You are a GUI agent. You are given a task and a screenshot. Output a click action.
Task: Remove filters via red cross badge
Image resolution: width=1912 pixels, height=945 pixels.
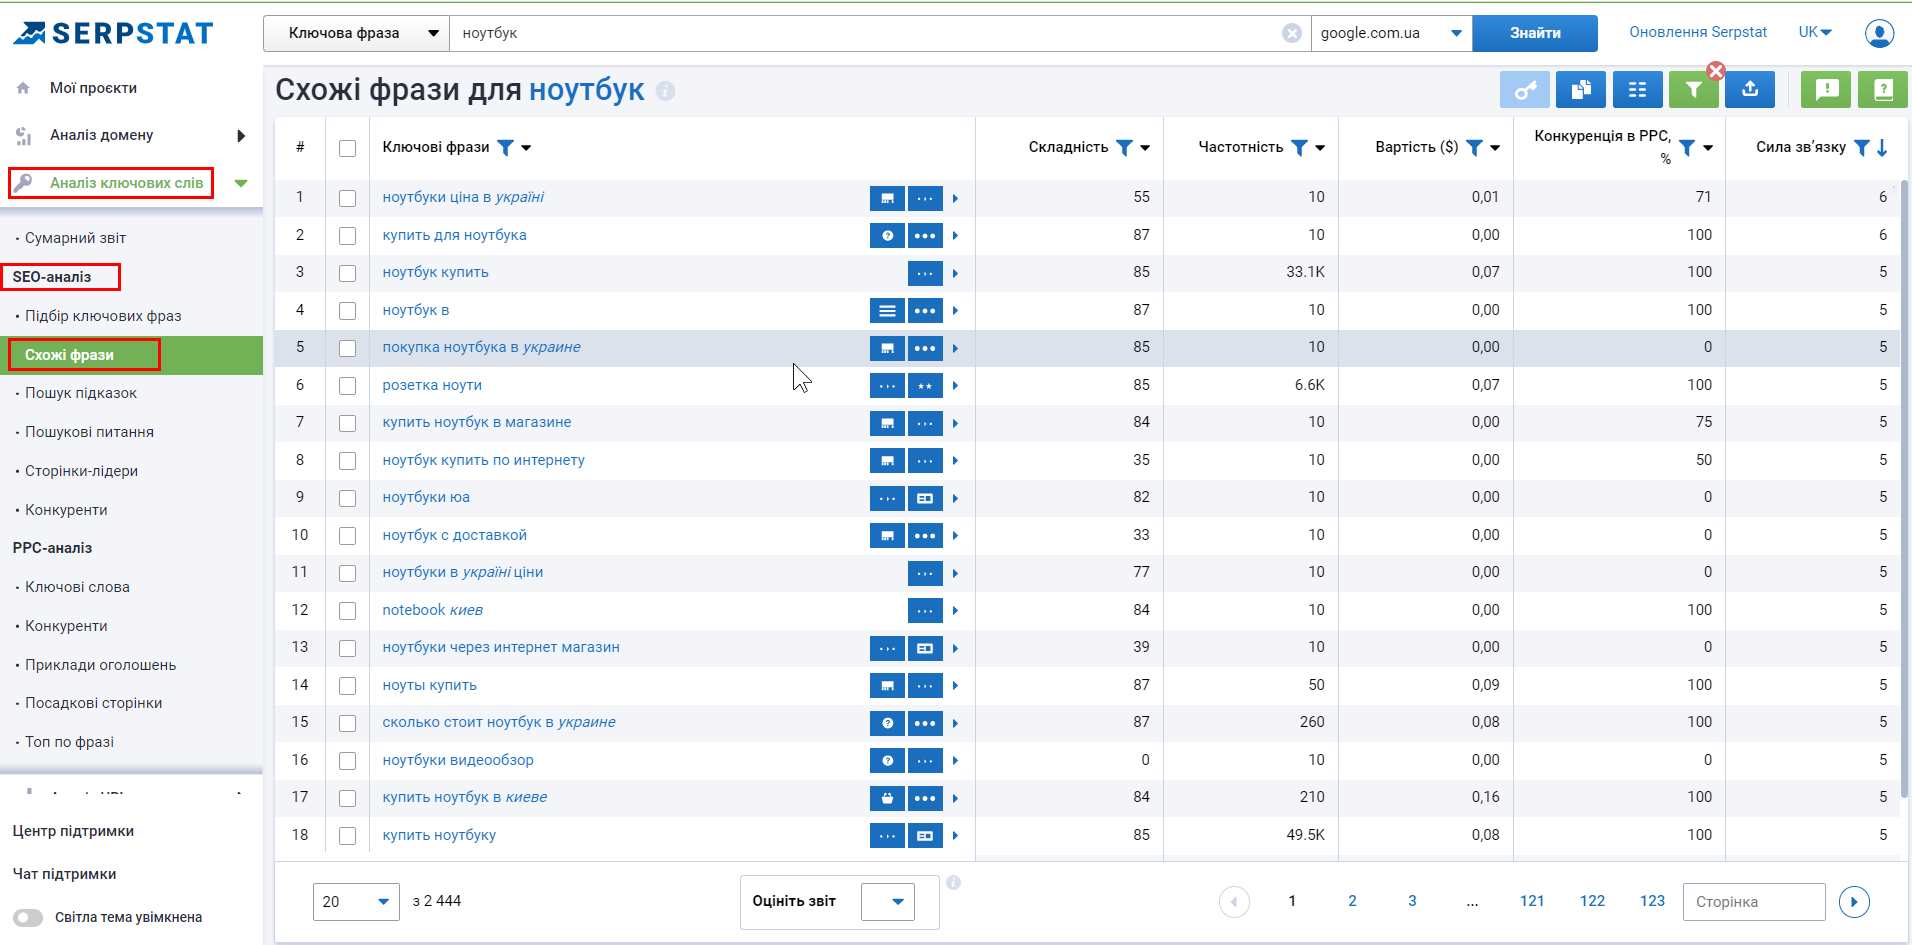[x=1716, y=70]
